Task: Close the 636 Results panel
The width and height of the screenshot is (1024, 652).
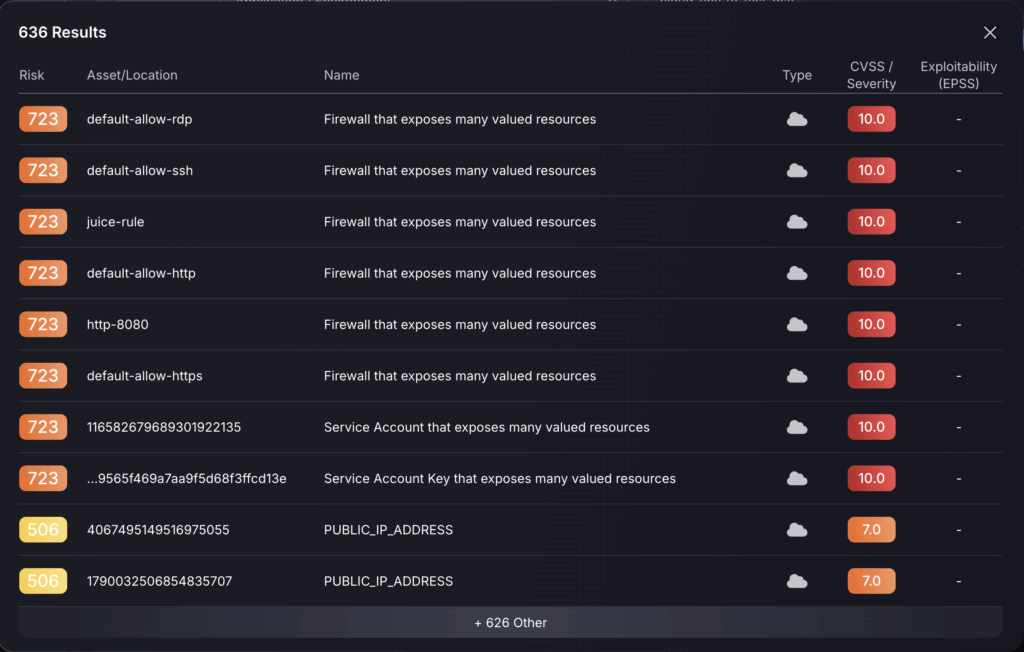Action: point(990,33)
